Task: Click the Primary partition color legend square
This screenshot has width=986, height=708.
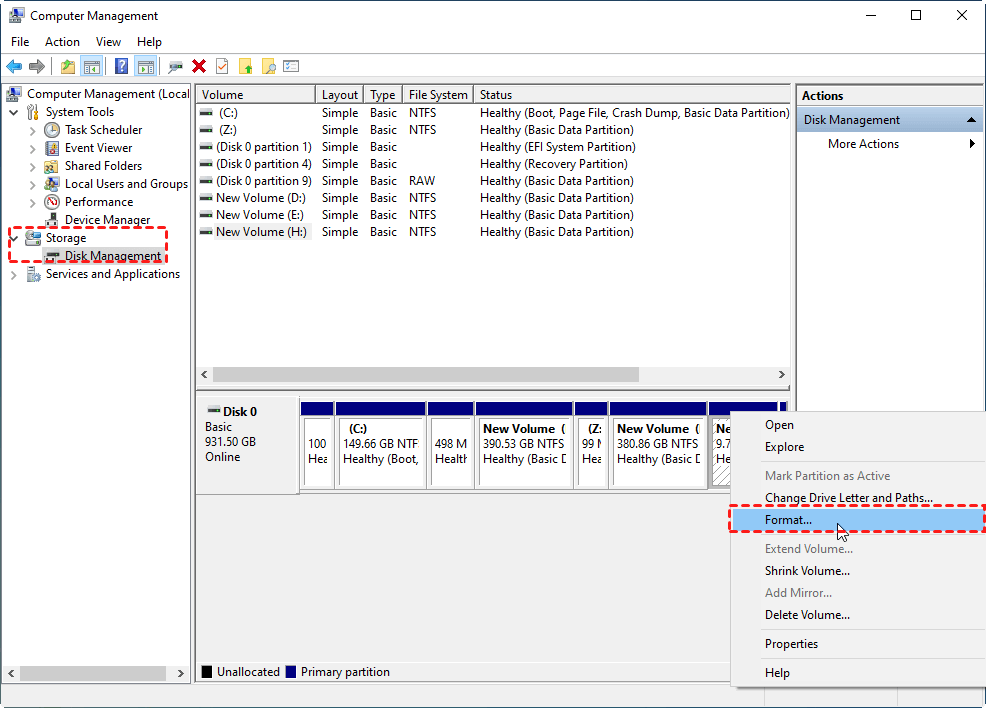Action: 290,671
